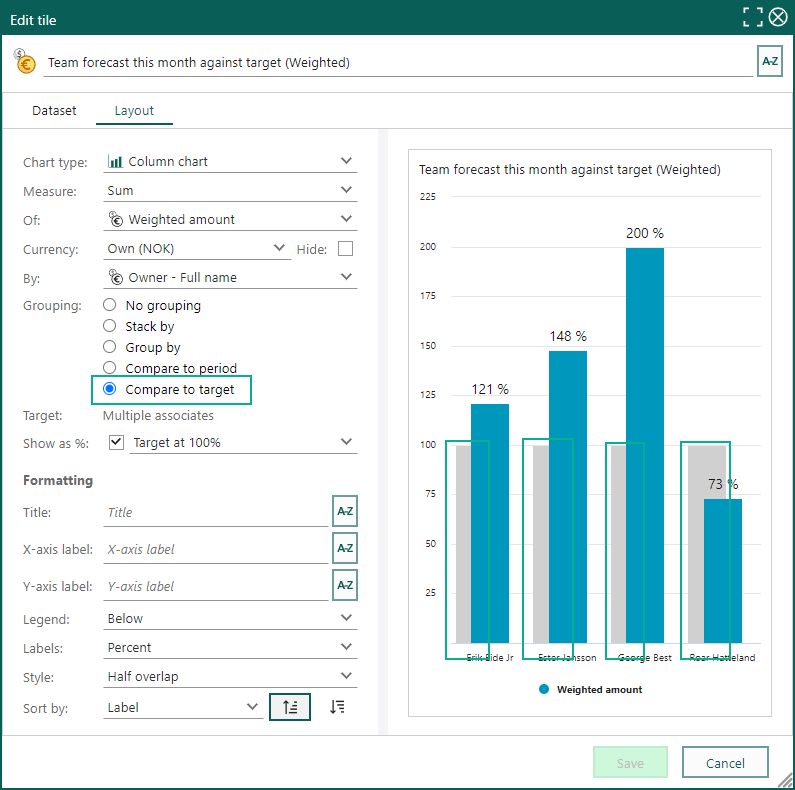Open the Of dropdown showing Weighted amount
795x790 pixels.
[x=230, y=219]
